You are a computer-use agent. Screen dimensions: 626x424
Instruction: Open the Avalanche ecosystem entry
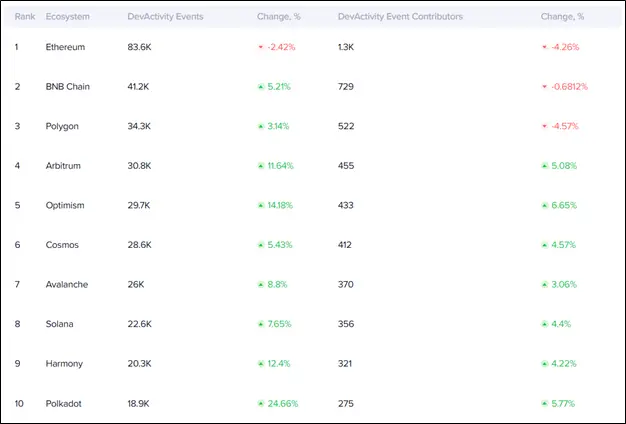(x=67, y=284)
